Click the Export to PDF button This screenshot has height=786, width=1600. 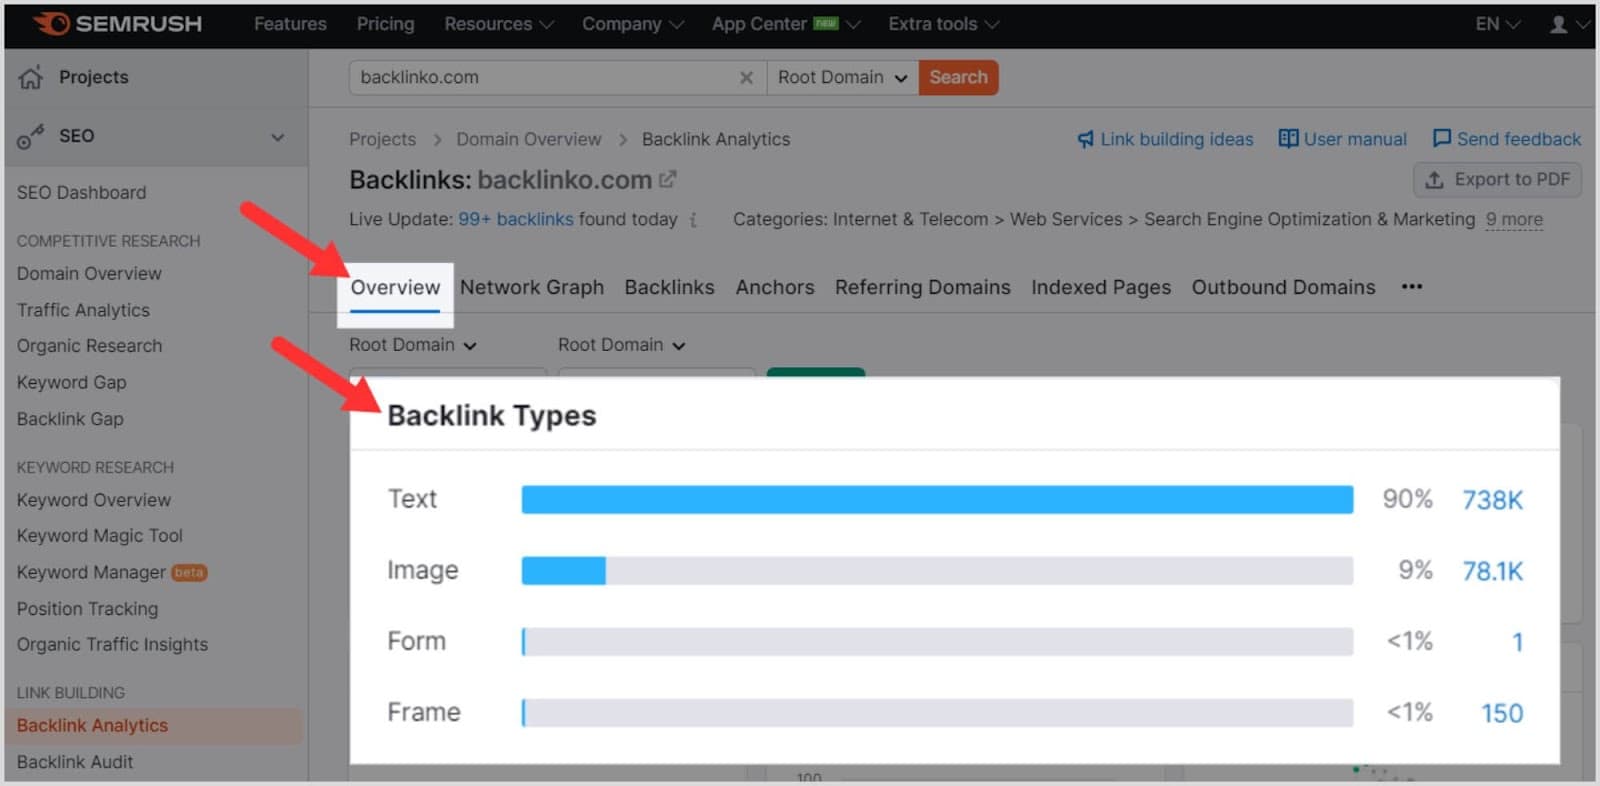click(1497, 180)
